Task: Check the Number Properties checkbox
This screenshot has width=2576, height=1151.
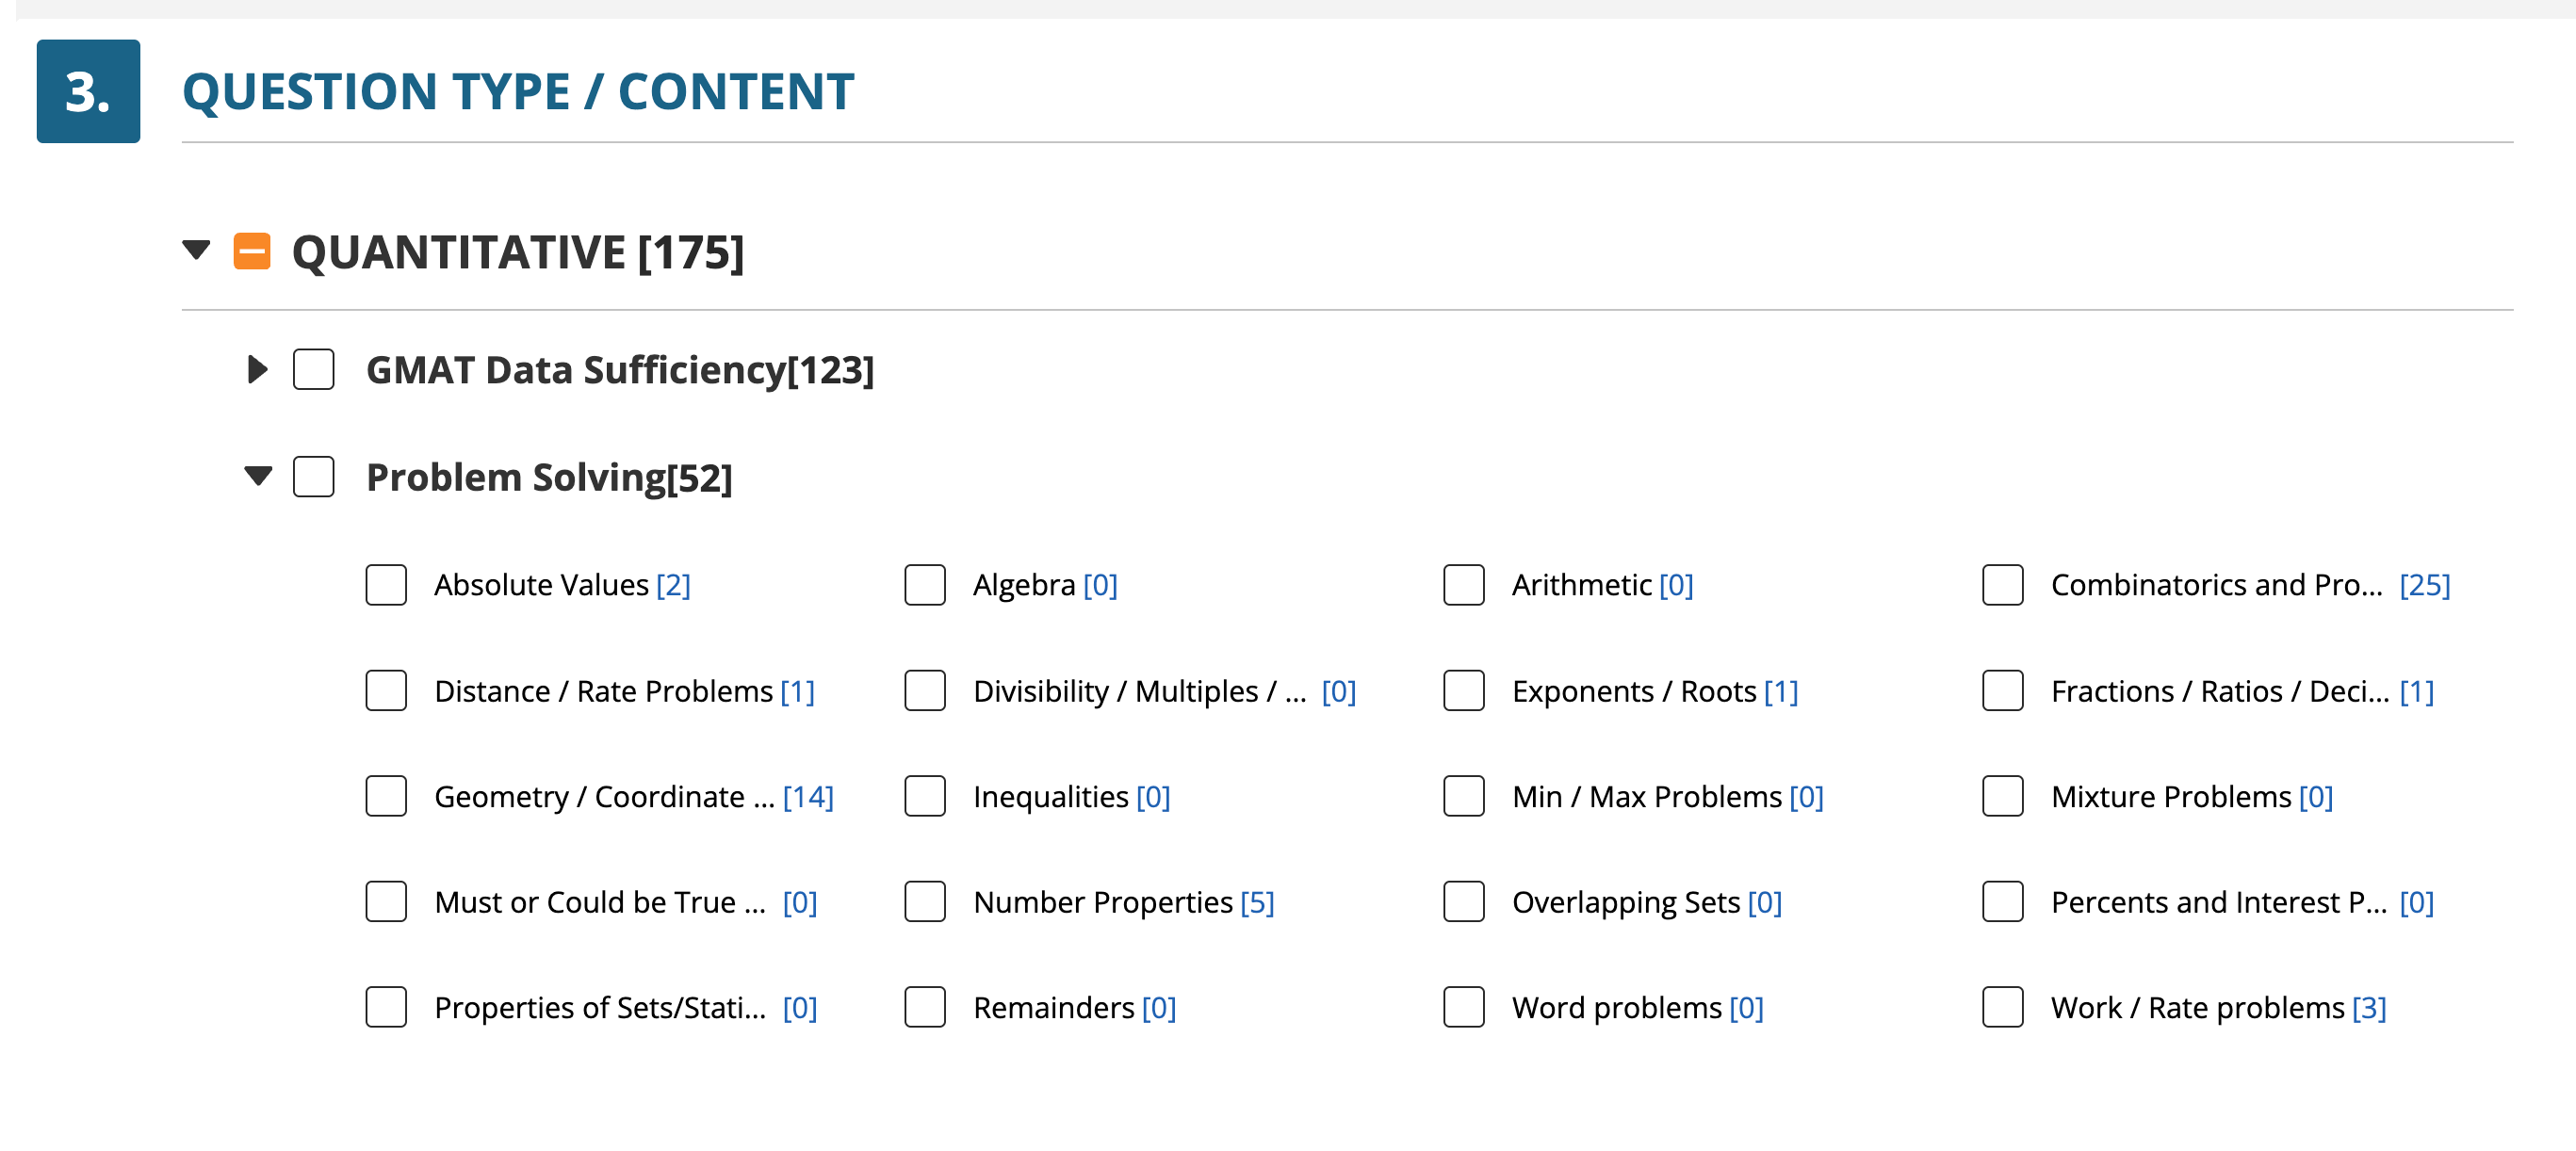Action: (924, 902)
